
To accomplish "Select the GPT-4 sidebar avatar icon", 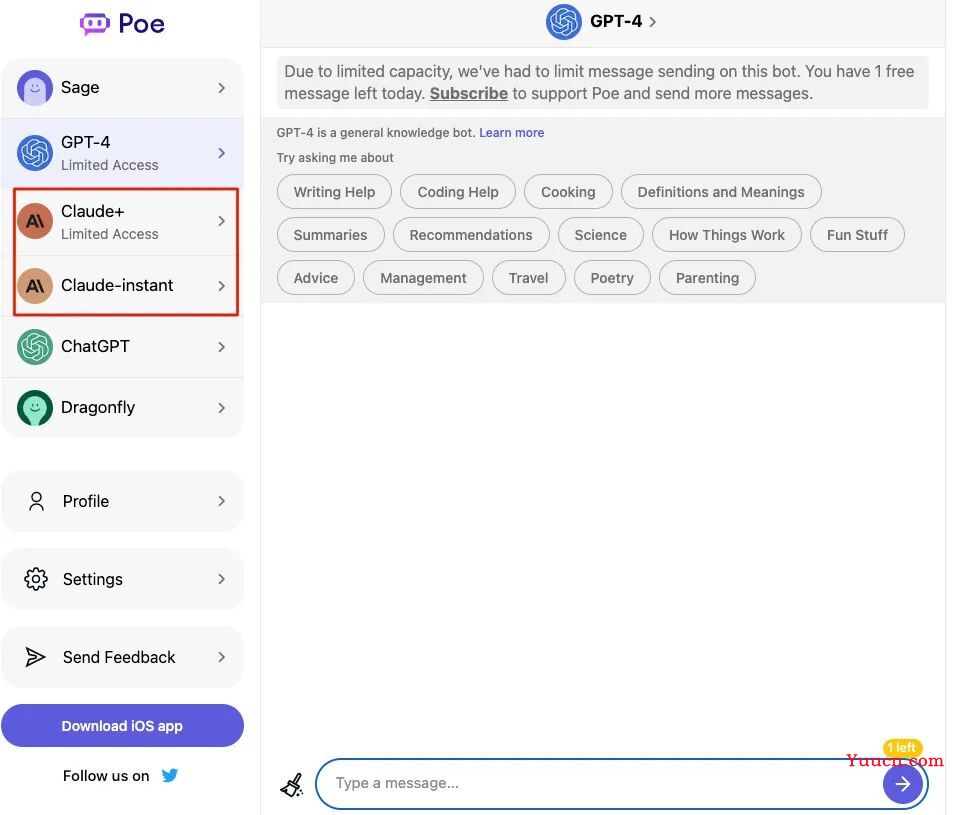I will click(x=35, y=152).
